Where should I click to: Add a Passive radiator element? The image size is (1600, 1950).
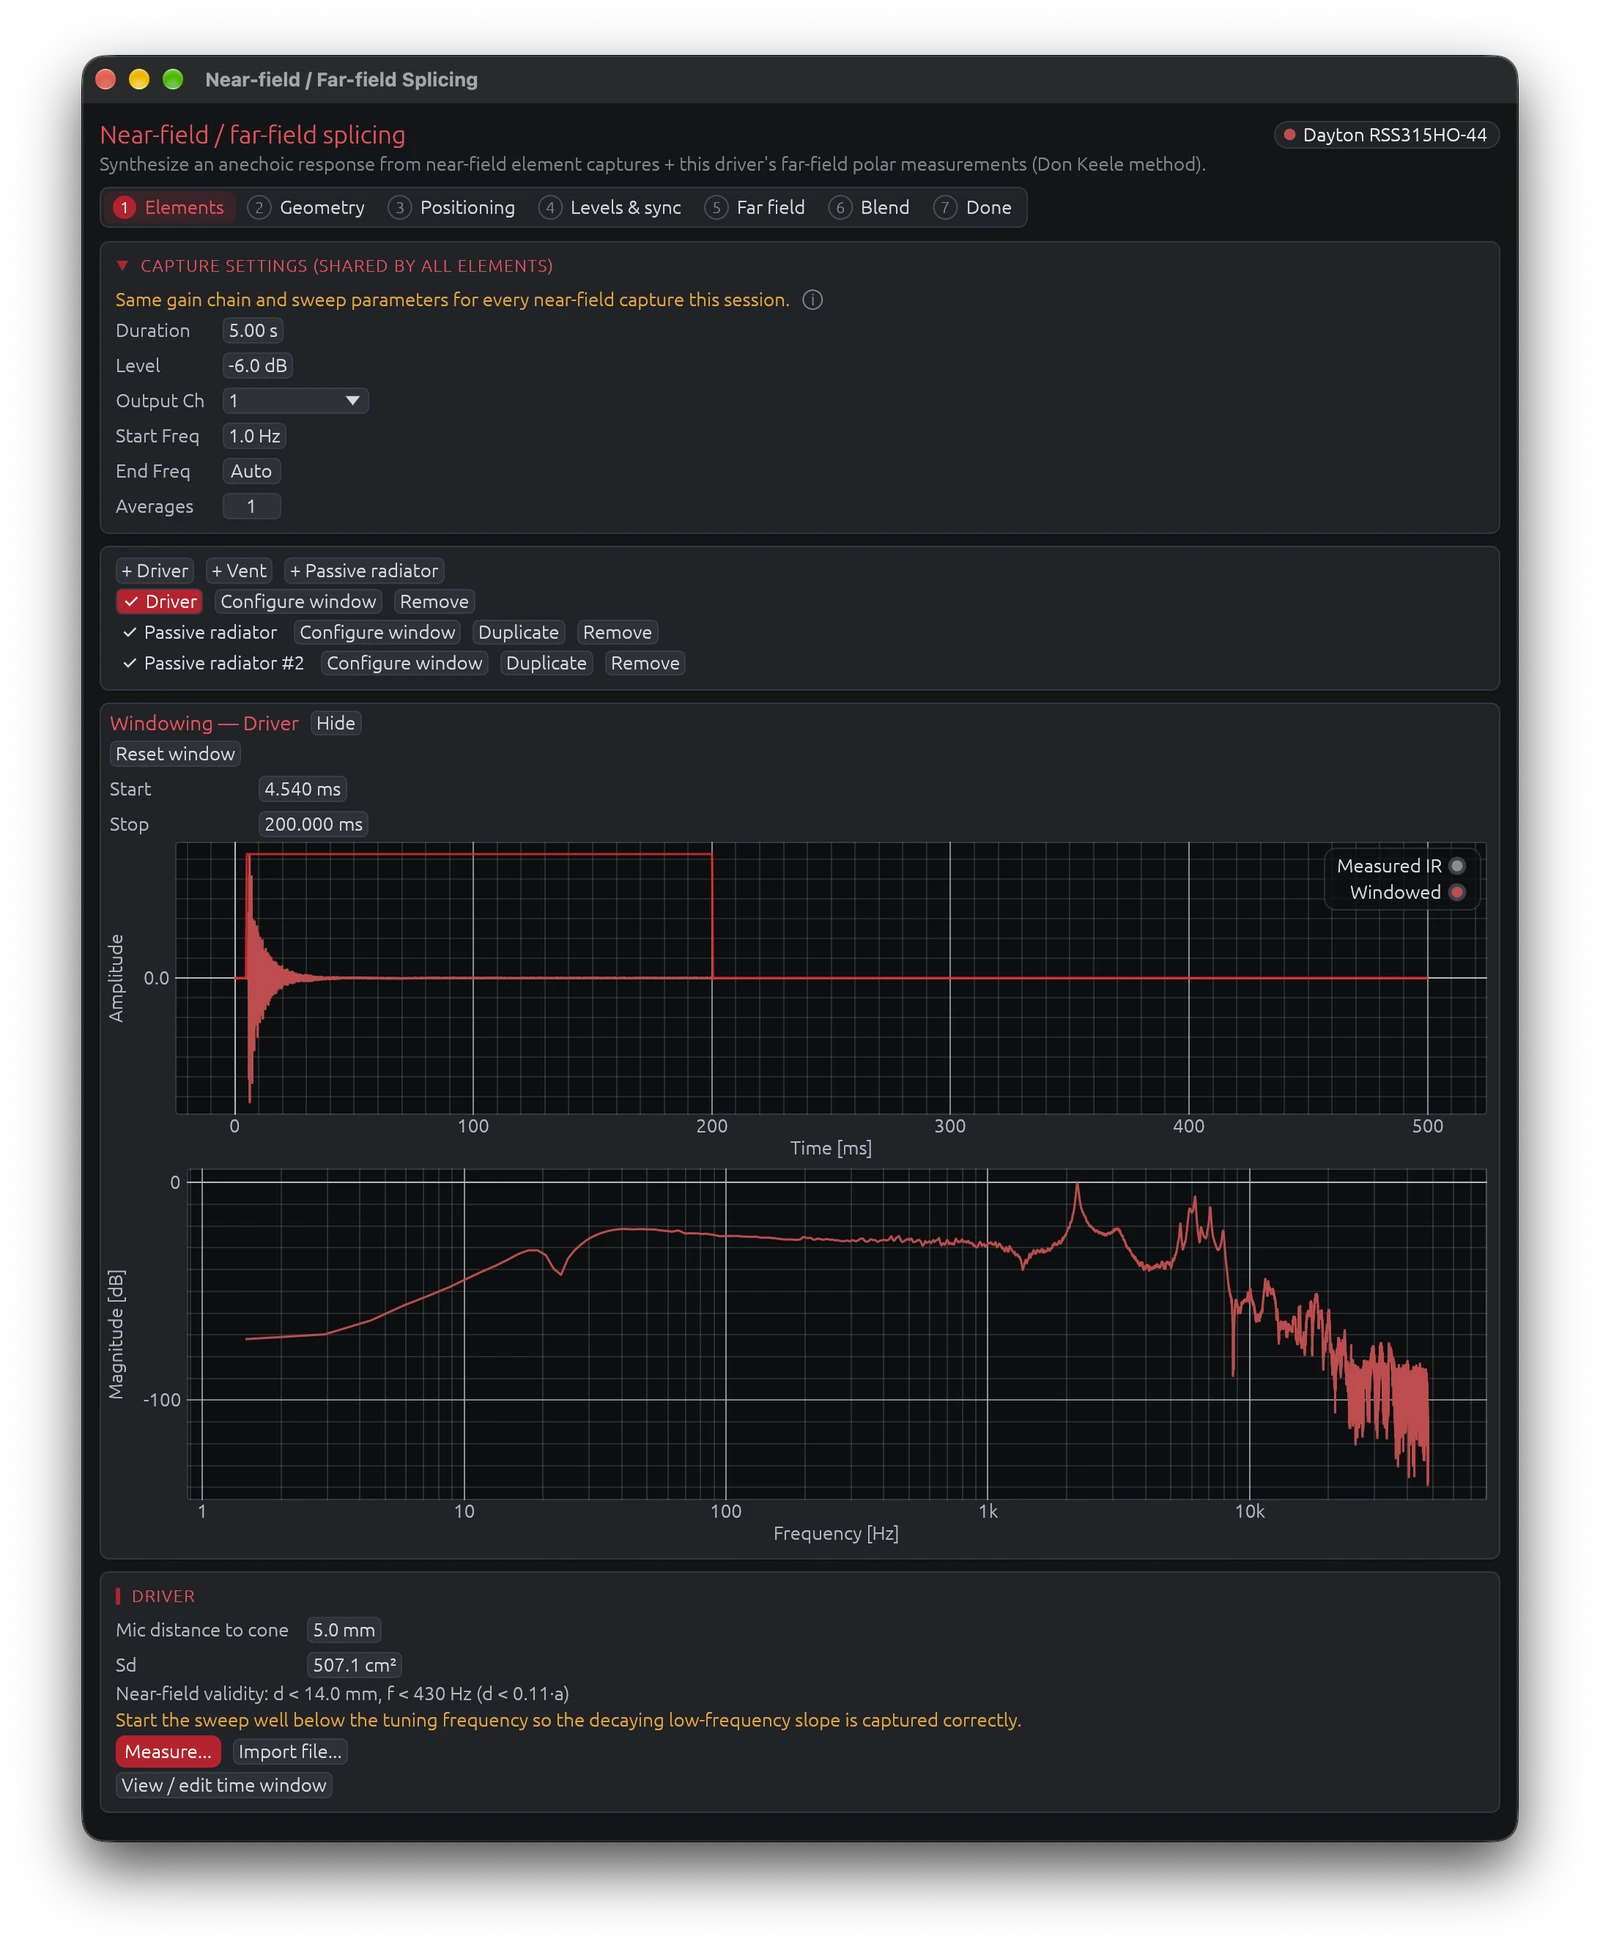364,571
